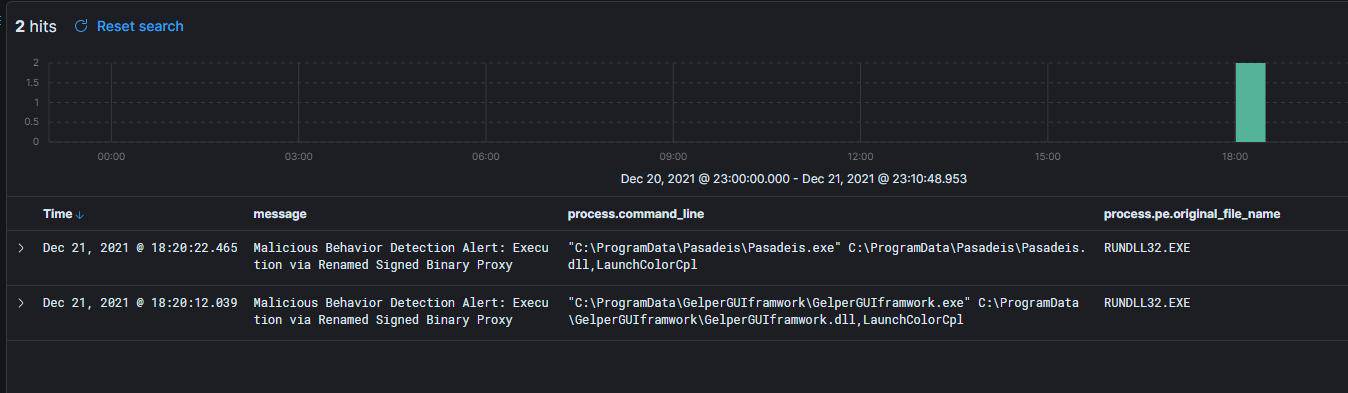Click the green histogram bar at 18:00
The image size is (1348, 393).
[x=1250, y=102]
